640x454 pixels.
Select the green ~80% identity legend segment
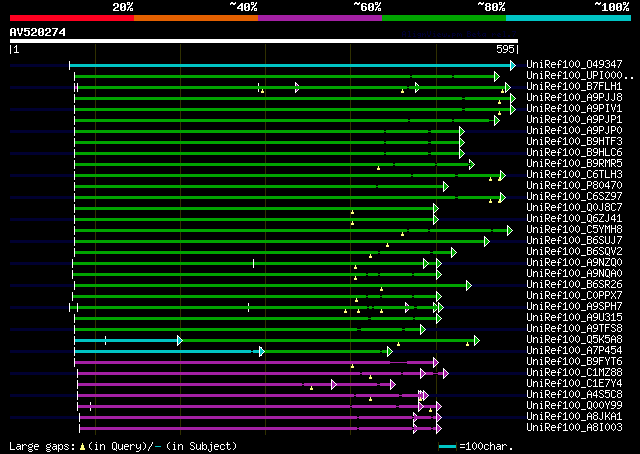click(x=444, y=18)
